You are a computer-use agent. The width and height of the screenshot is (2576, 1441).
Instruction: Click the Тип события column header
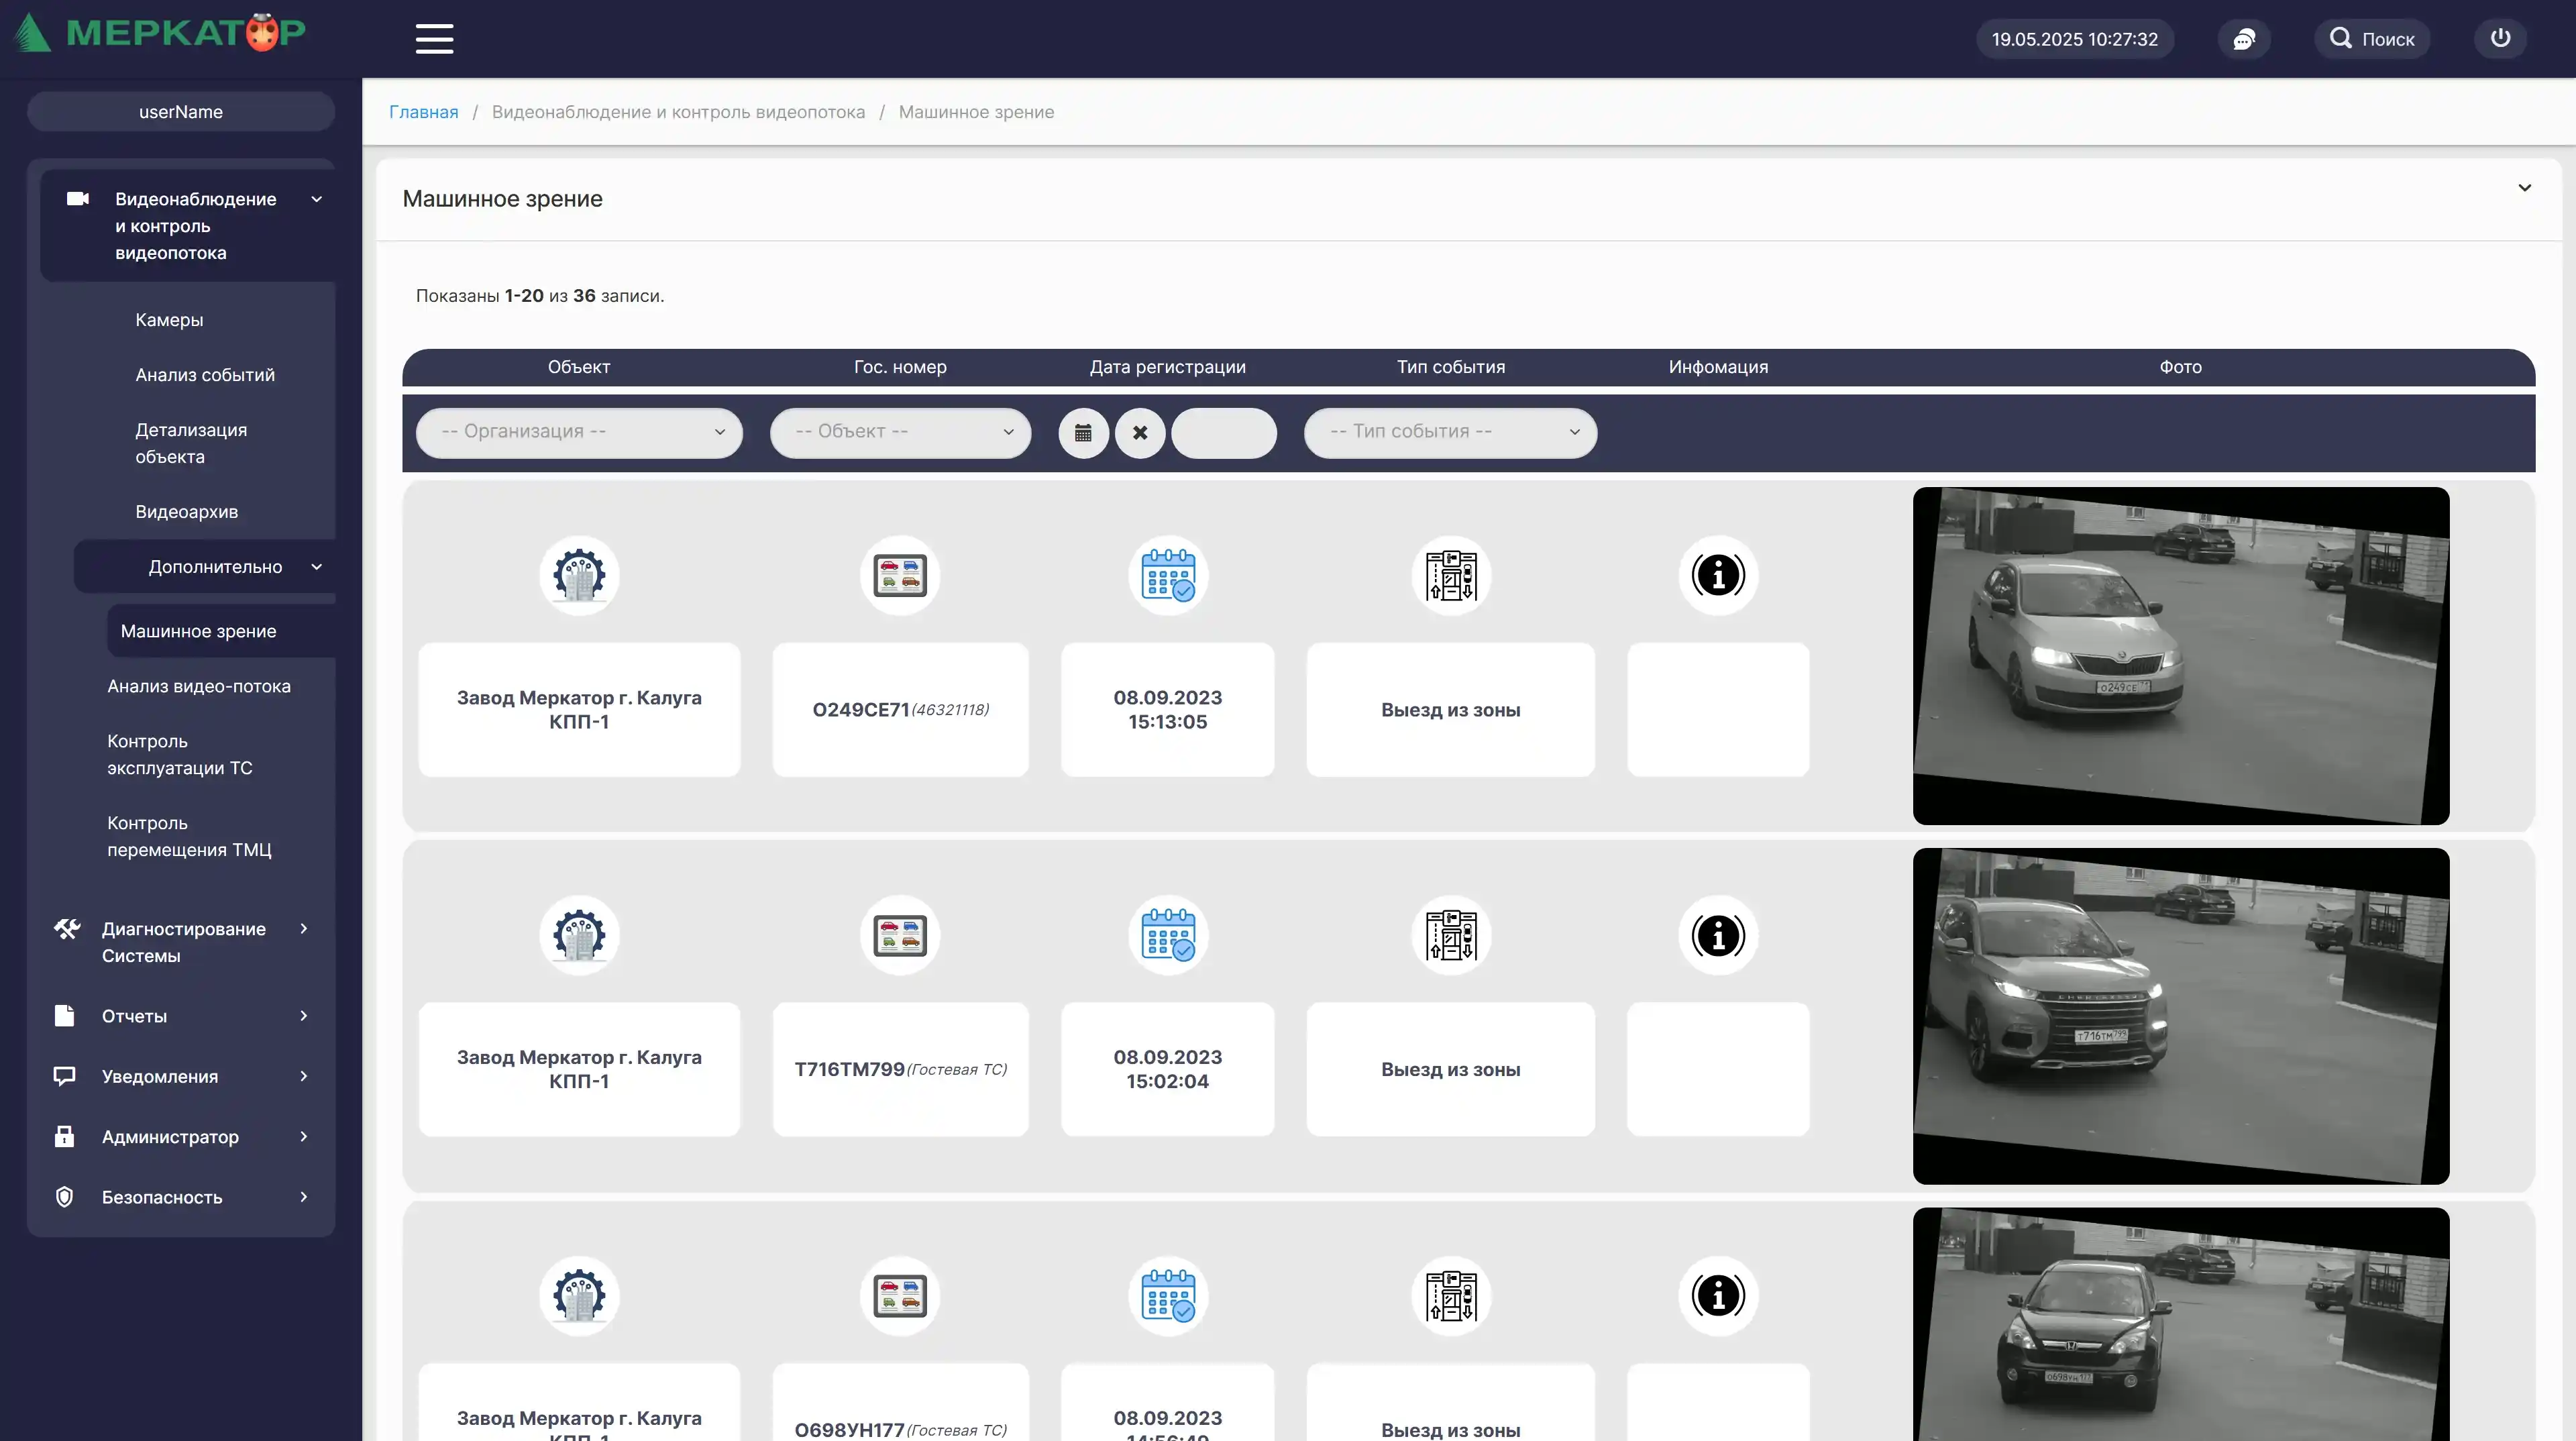click(1451, 367)
